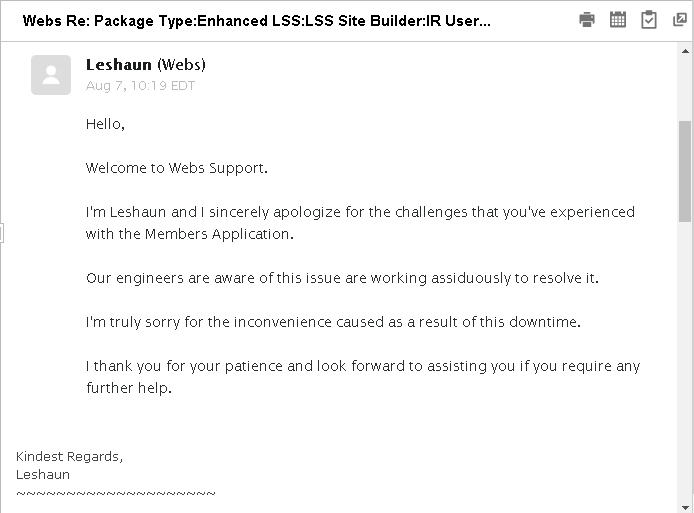Click the "(Webs)" label beside the sender

tap(181, 65)
